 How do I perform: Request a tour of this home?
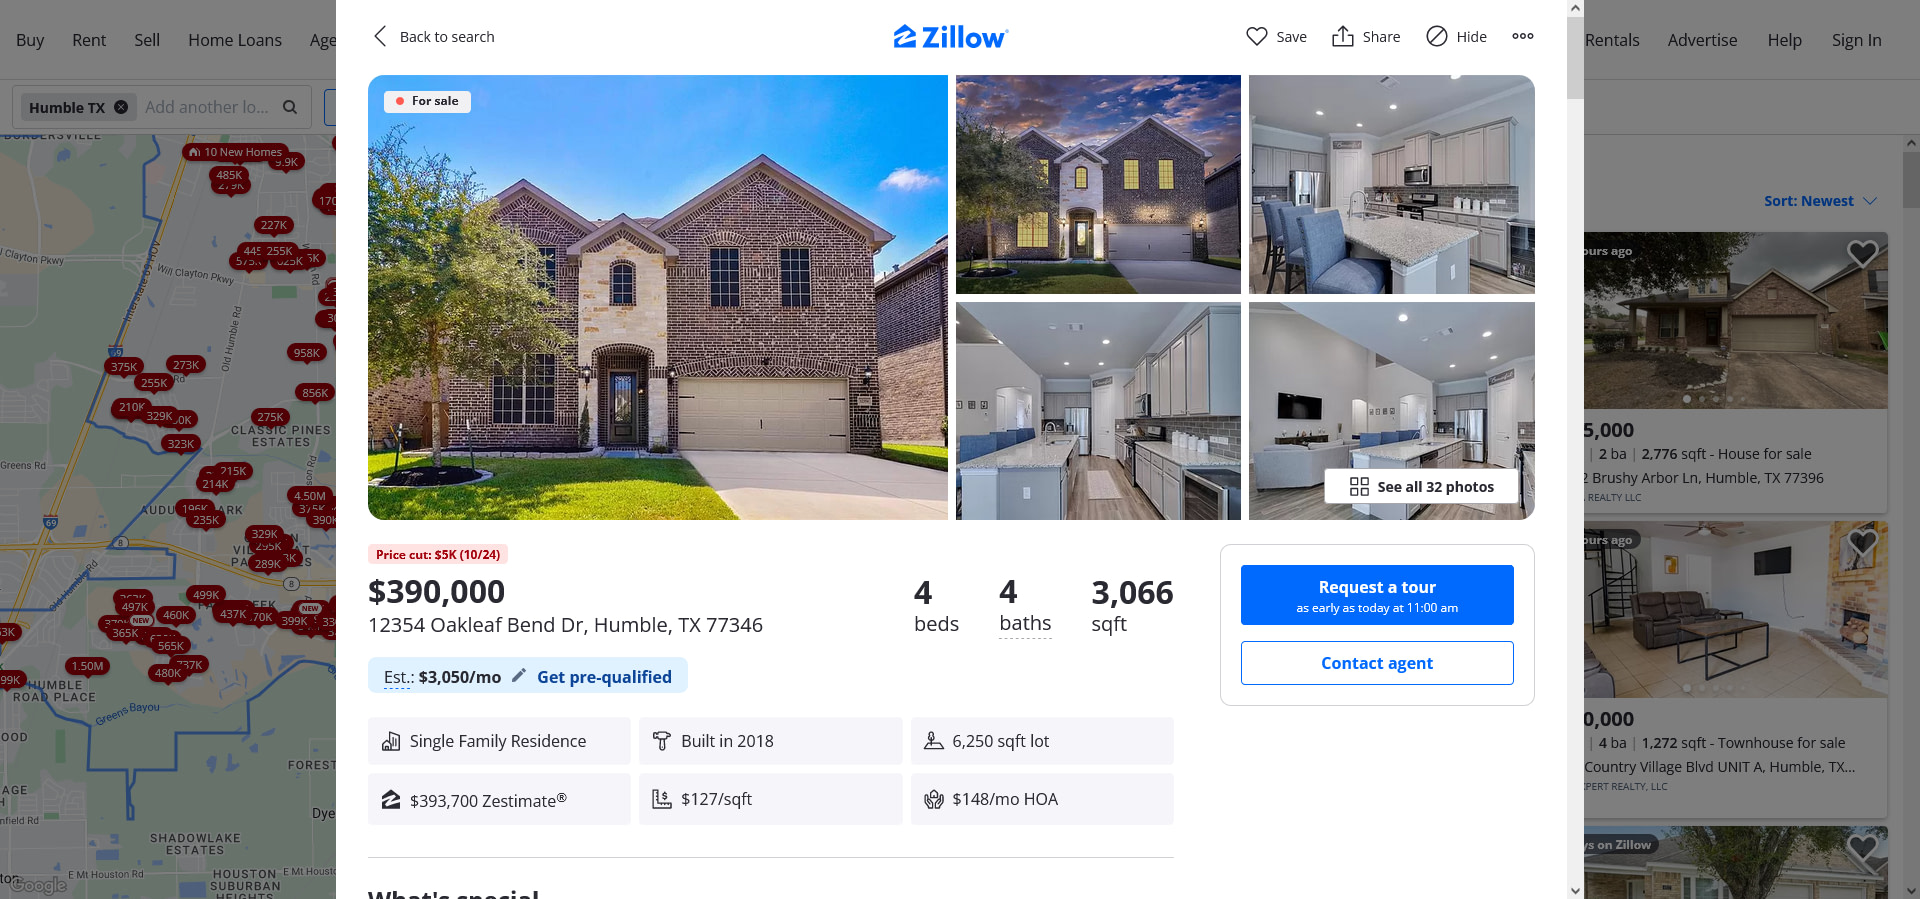coord(1377,595)
